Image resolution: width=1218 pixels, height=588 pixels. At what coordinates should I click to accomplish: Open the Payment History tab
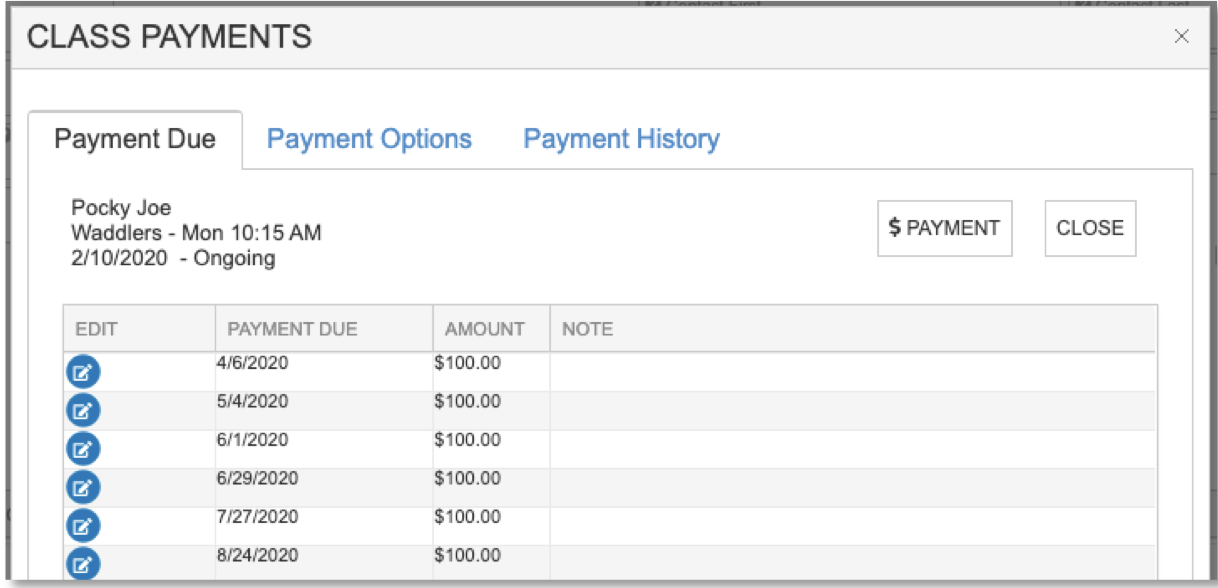pos(621,139)
